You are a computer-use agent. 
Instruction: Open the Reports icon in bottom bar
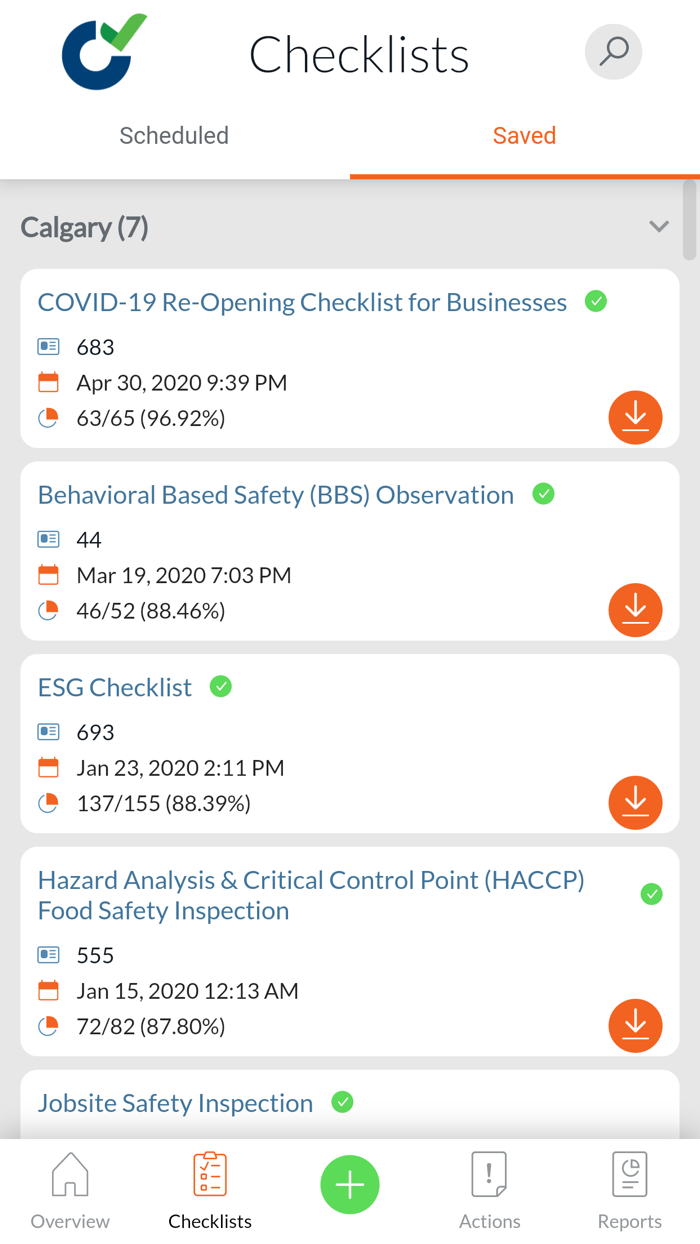tap(629, 1190)
